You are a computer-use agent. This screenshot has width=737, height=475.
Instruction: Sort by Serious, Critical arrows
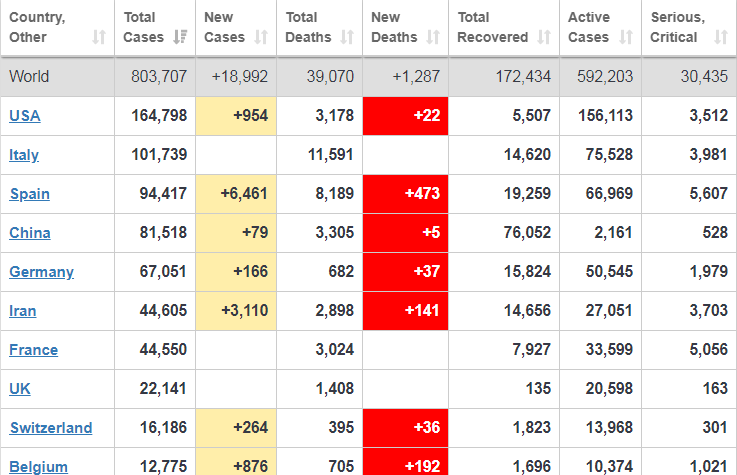point(721,37)
